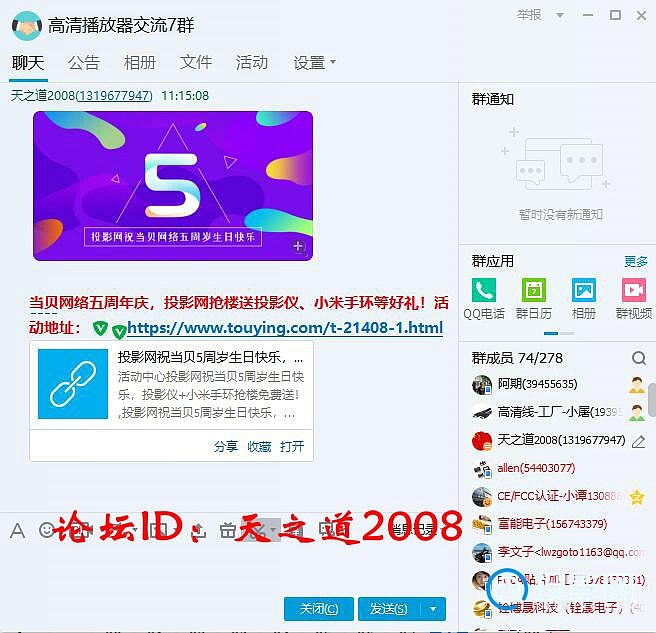
Task: Open the emoji smiley picker
Action: 46,530
